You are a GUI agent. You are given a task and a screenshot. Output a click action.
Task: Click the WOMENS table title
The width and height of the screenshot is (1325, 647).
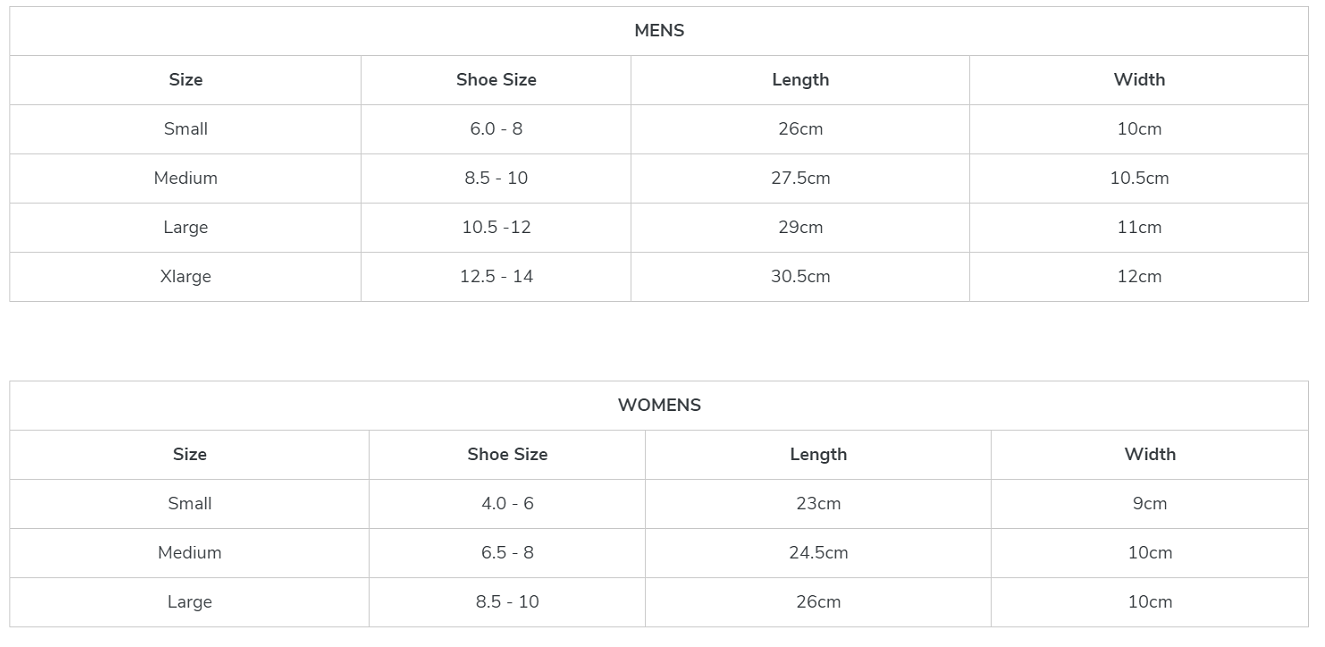659,405
